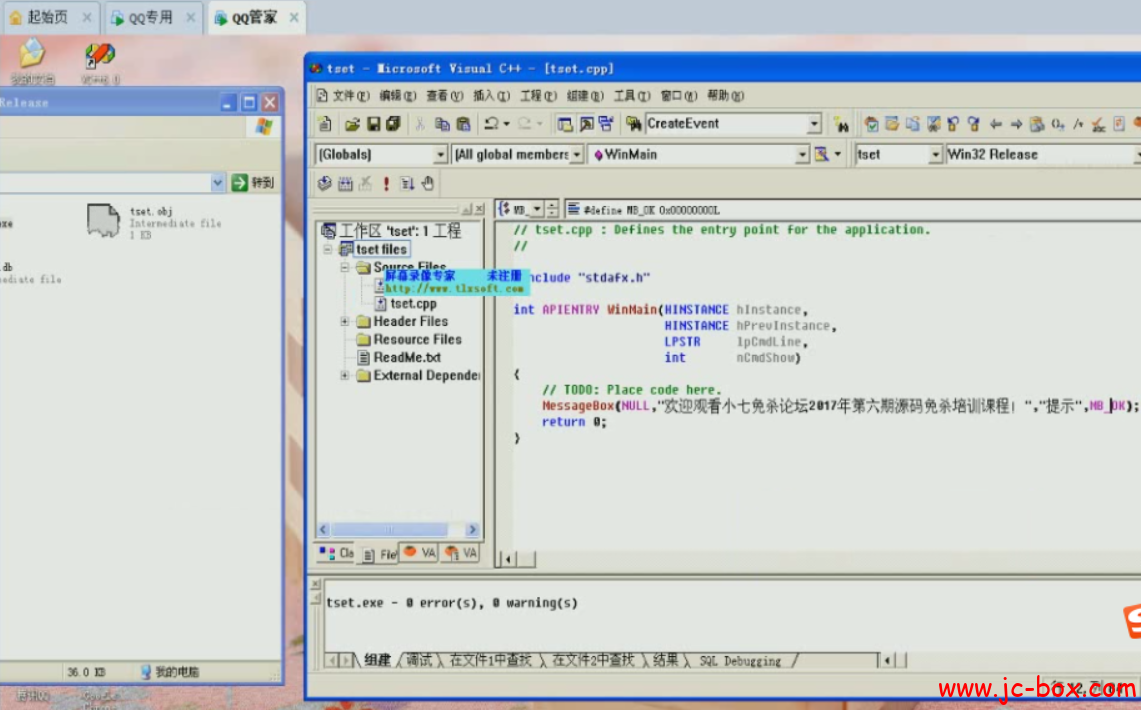
Task: Open the Explorer address bar dropdown
Action: 217,183
